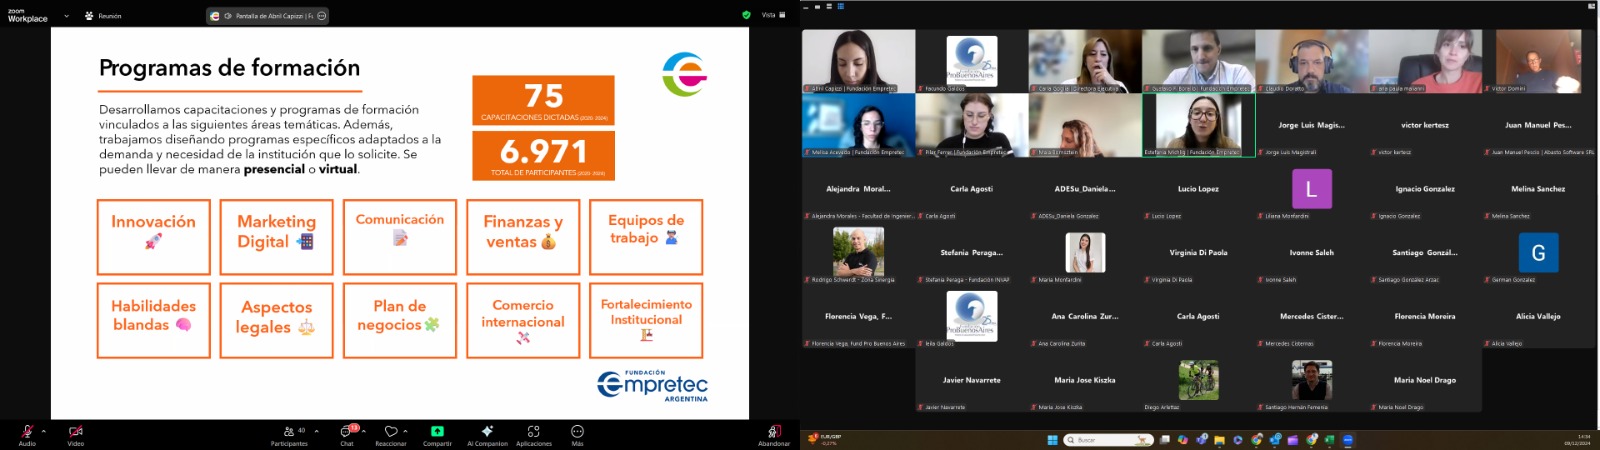Click green encryption shield icon

[x=746, y=15]
